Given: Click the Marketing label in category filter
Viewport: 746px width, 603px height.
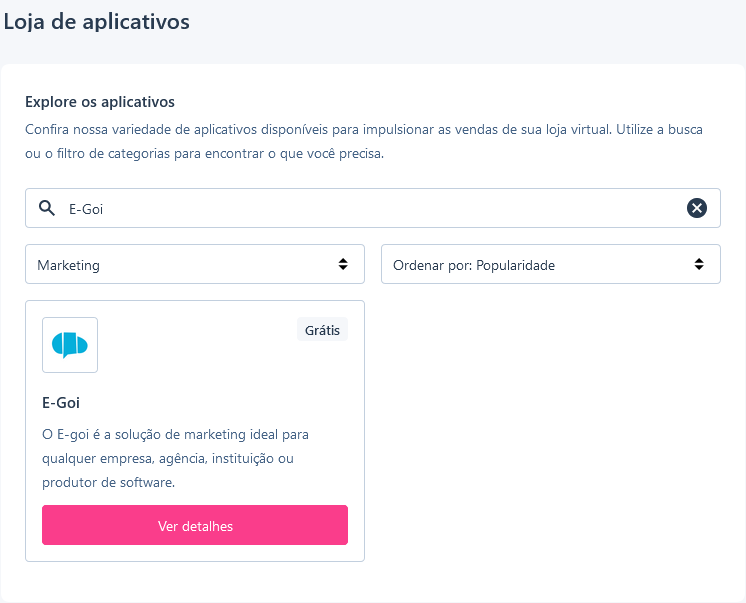Looking at the screenshot, I should coord(69,266).
